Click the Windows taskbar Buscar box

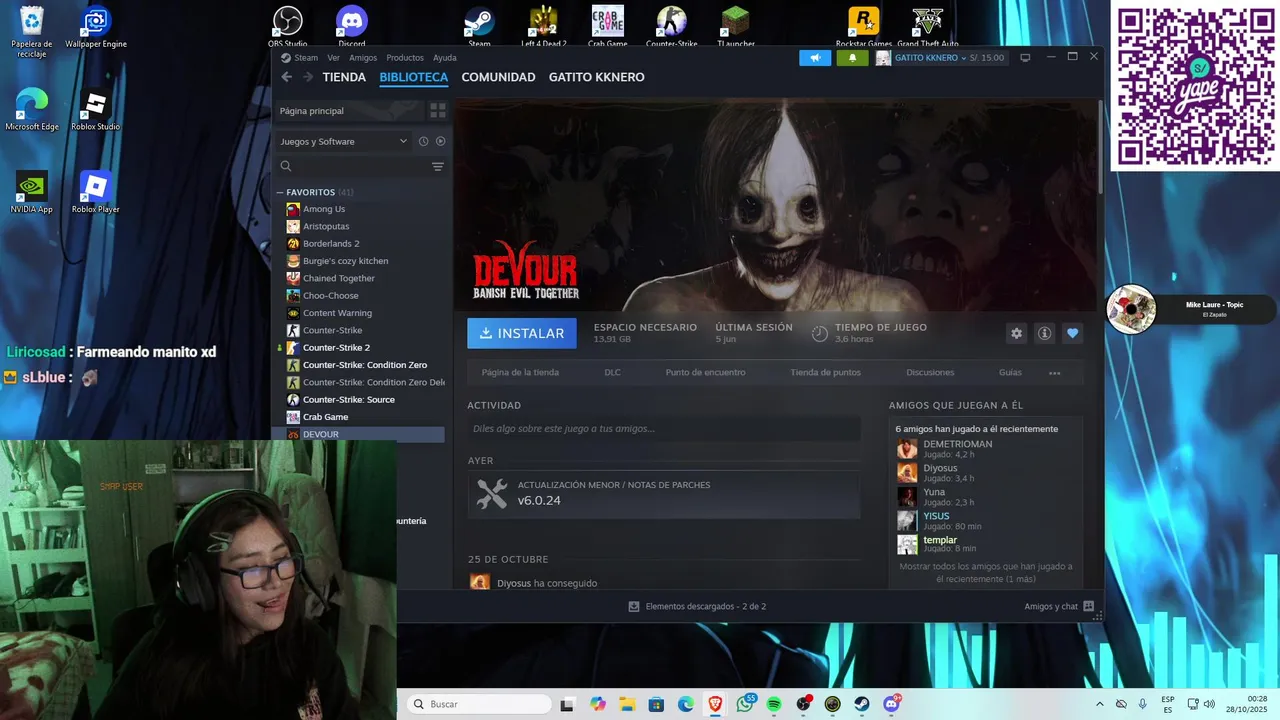click(x=478, y=704)
